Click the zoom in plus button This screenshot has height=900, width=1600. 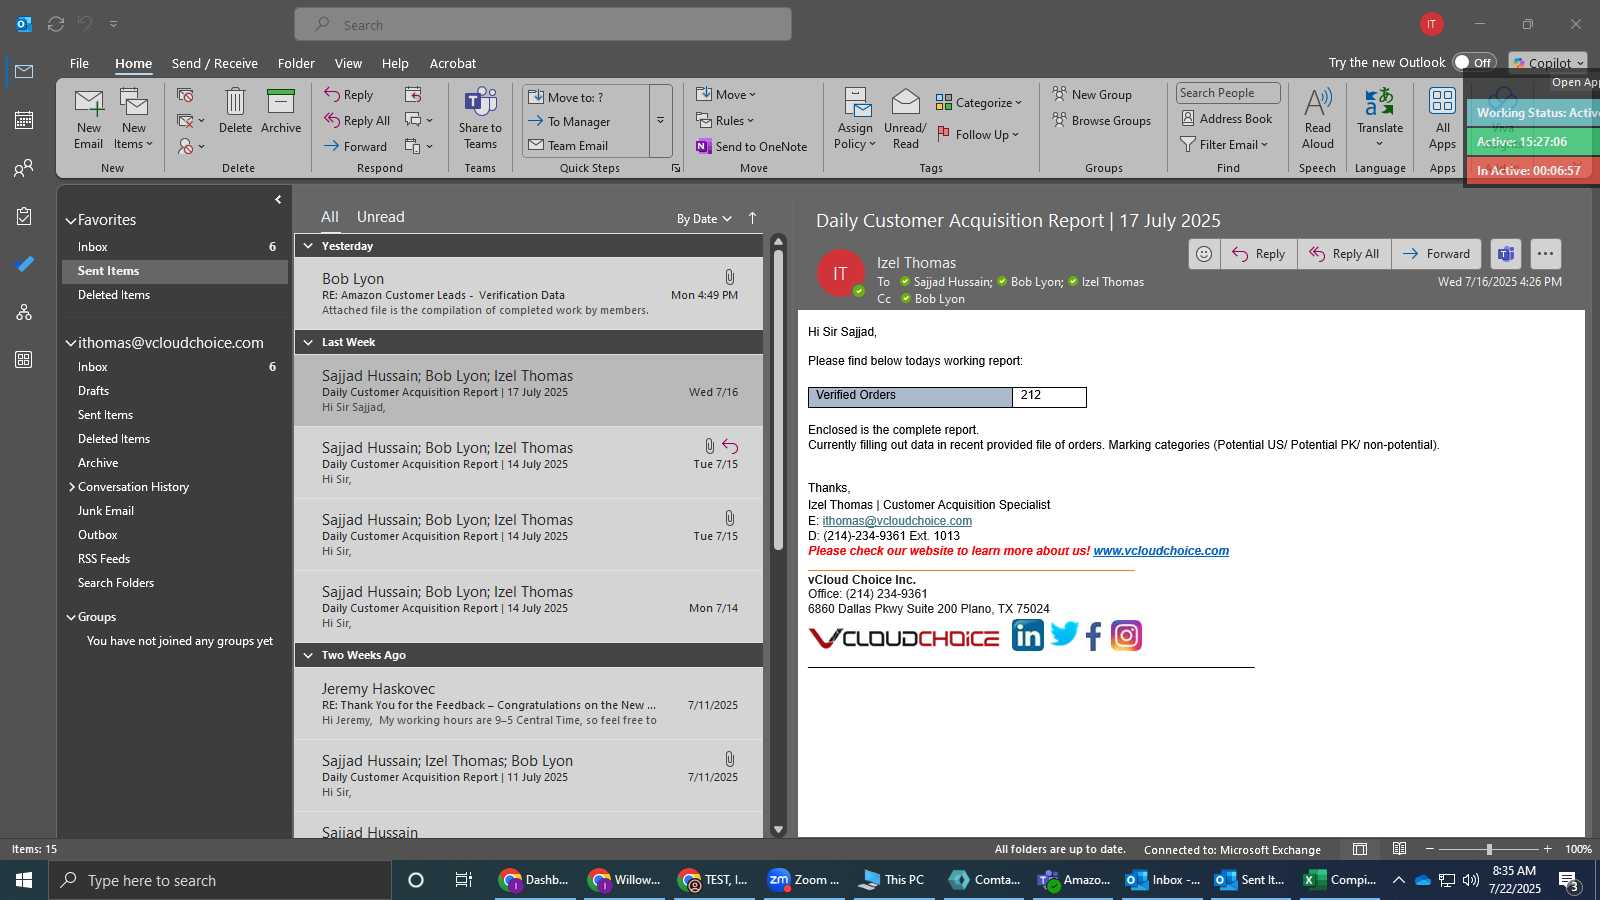tap(1548, 849)
